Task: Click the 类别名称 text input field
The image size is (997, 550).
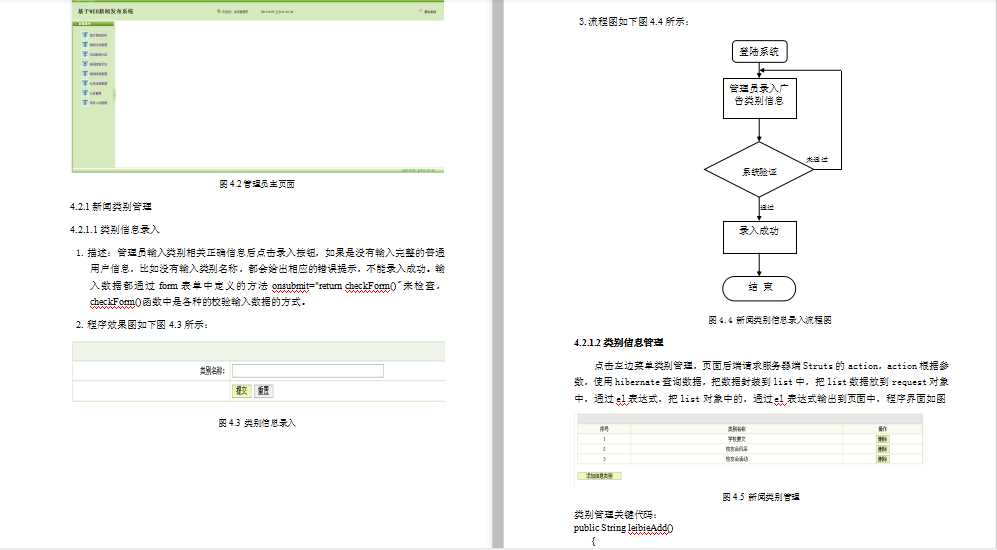Action: pyautogui.click(x=308, y=371)
